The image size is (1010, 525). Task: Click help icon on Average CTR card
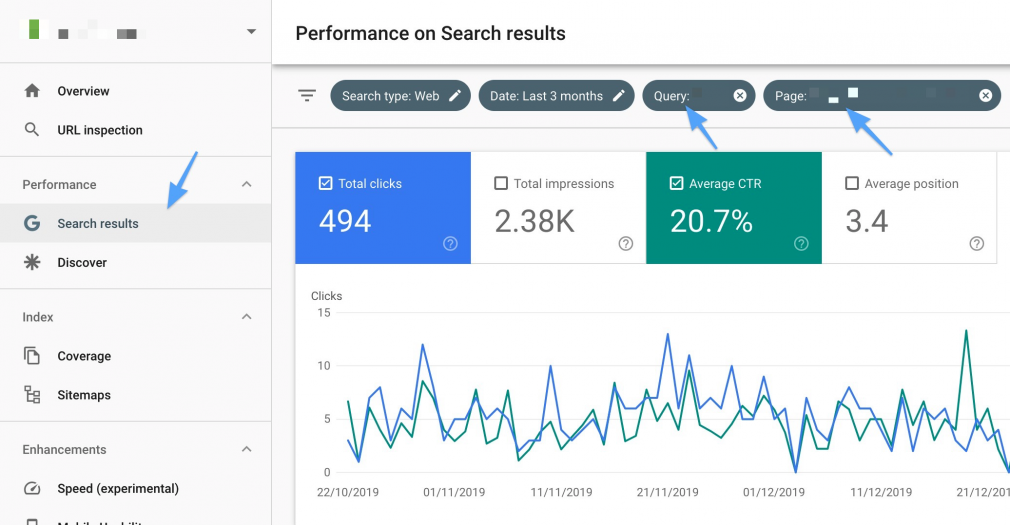pyautogui.click(x=801, y=243)
